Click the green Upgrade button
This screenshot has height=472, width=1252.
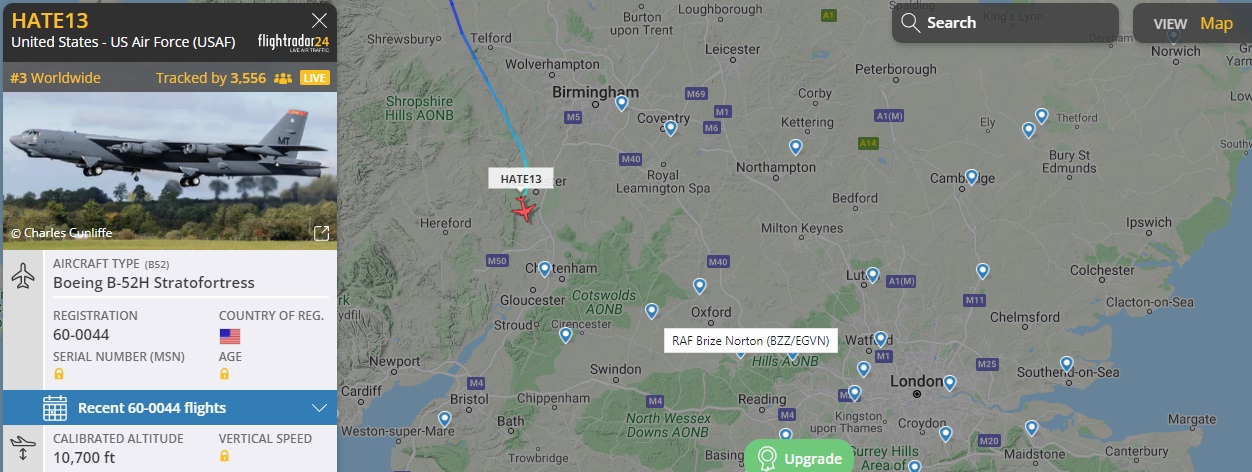pos(798,458)
